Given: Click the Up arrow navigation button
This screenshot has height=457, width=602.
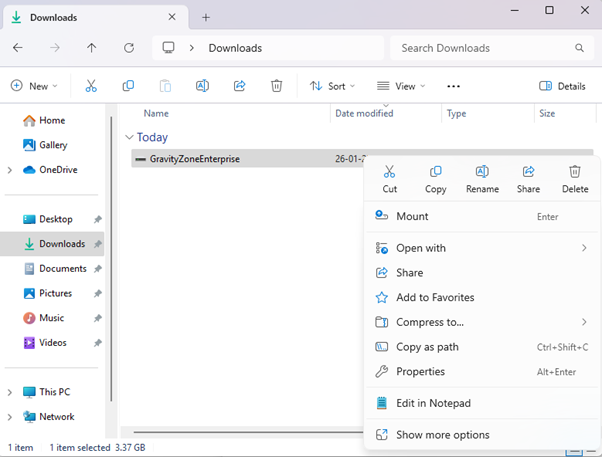Looking at the screenshot, I should (x=92, y=48).
